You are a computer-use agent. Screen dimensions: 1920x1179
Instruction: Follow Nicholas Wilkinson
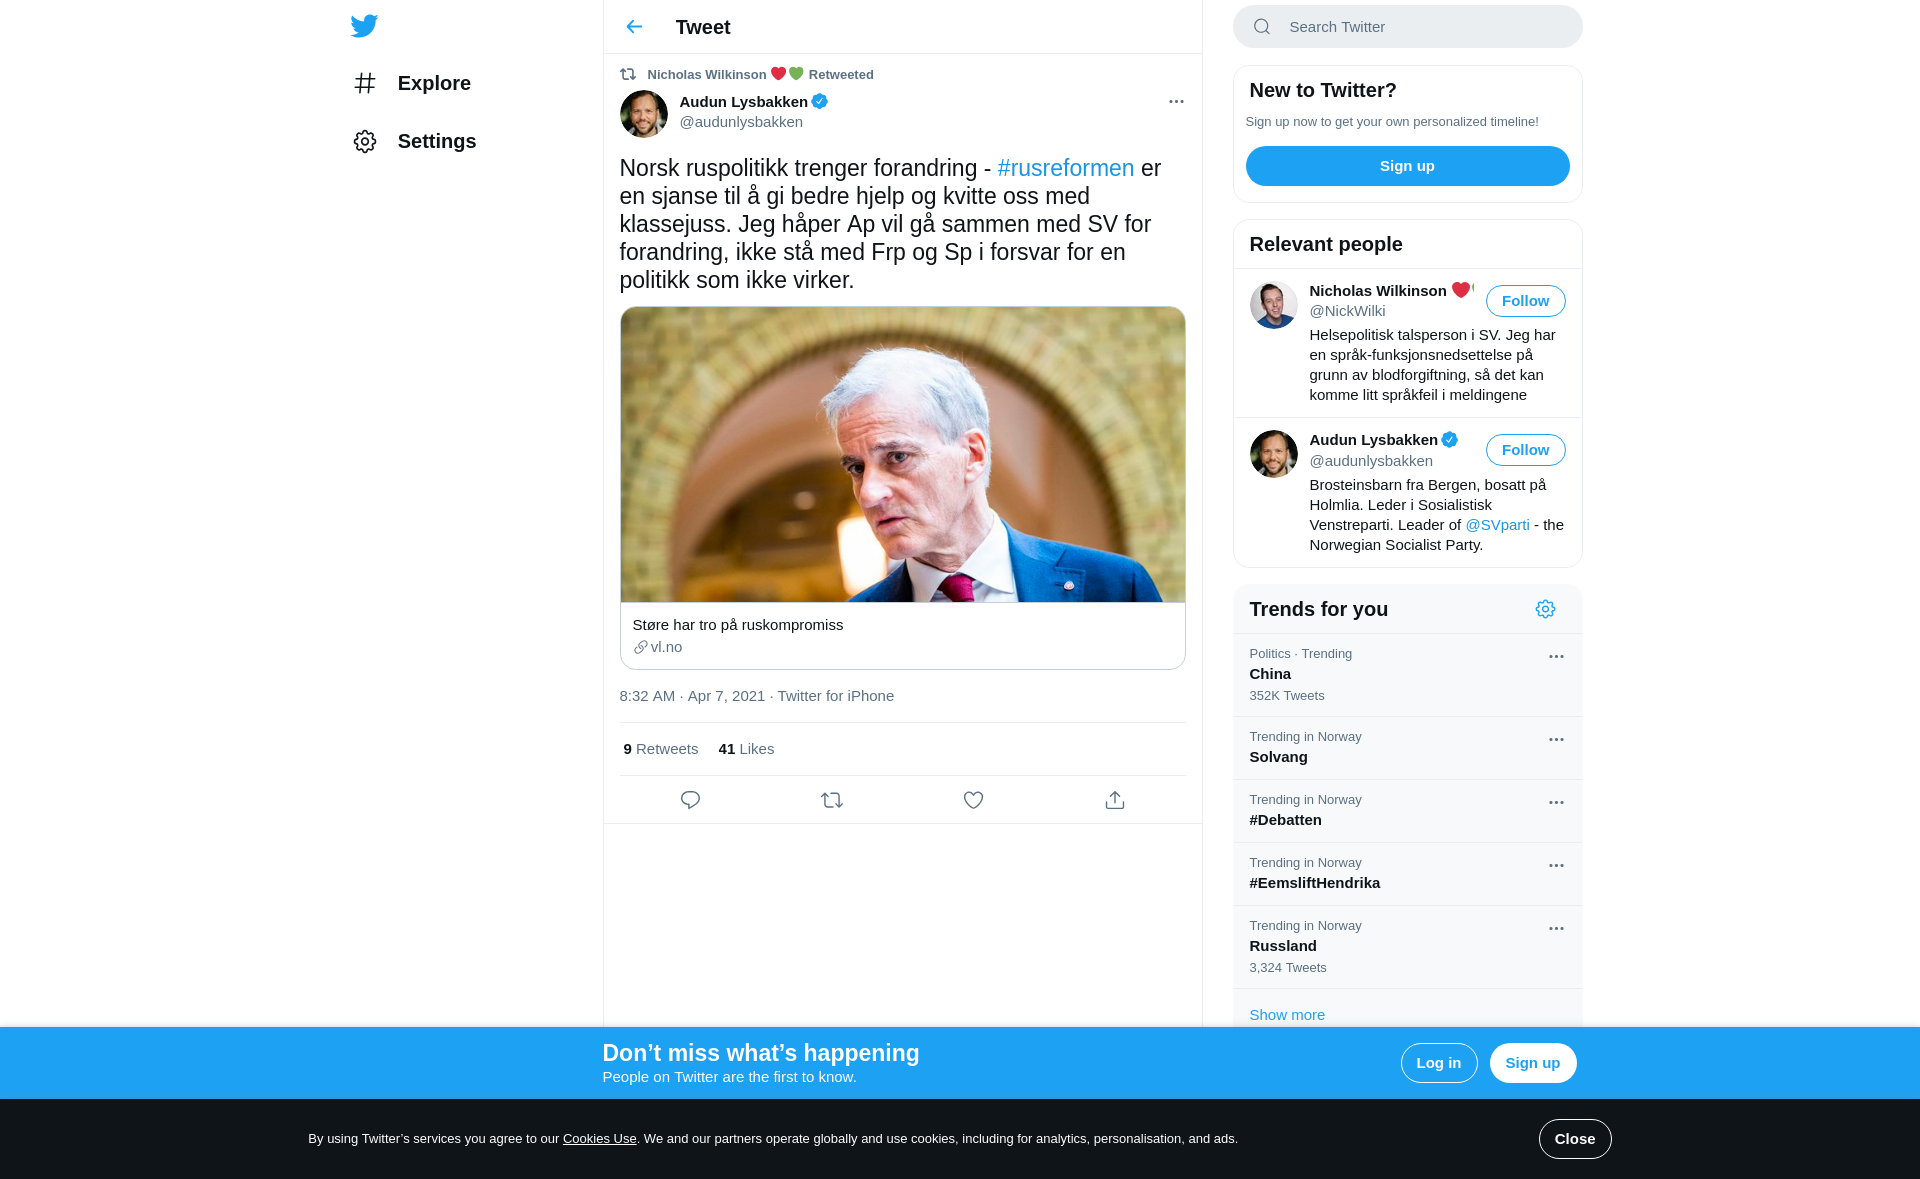(x=1526, y=301)
